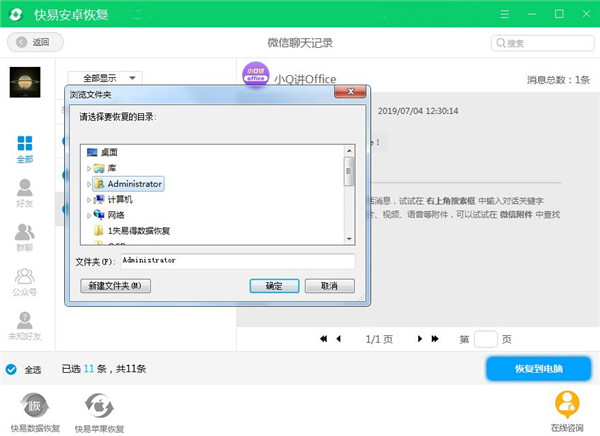This screenshot has height=436, width=600.
Task: Launch 快易数据恢复 from bottom bar
Action: pos(35,406)
